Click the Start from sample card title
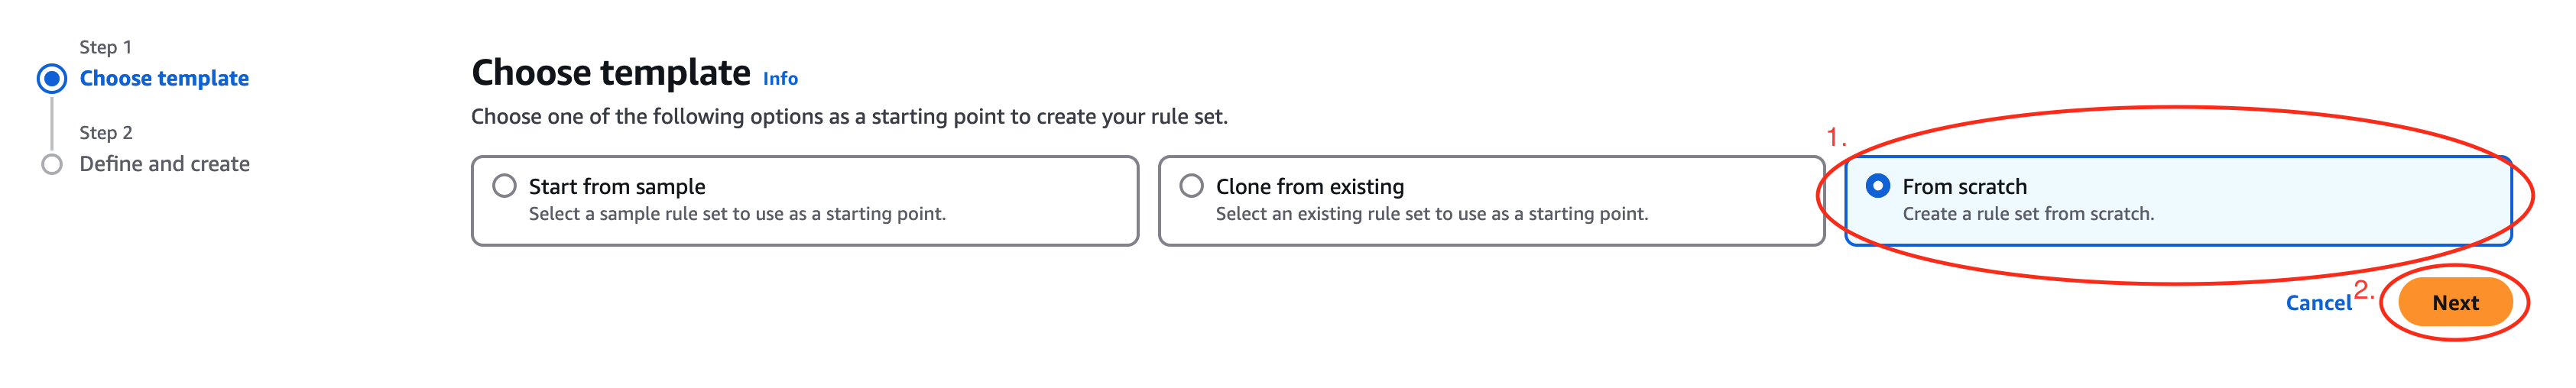Image resolution: width=2576 pixels, height=388 pixels. (617, 187)
